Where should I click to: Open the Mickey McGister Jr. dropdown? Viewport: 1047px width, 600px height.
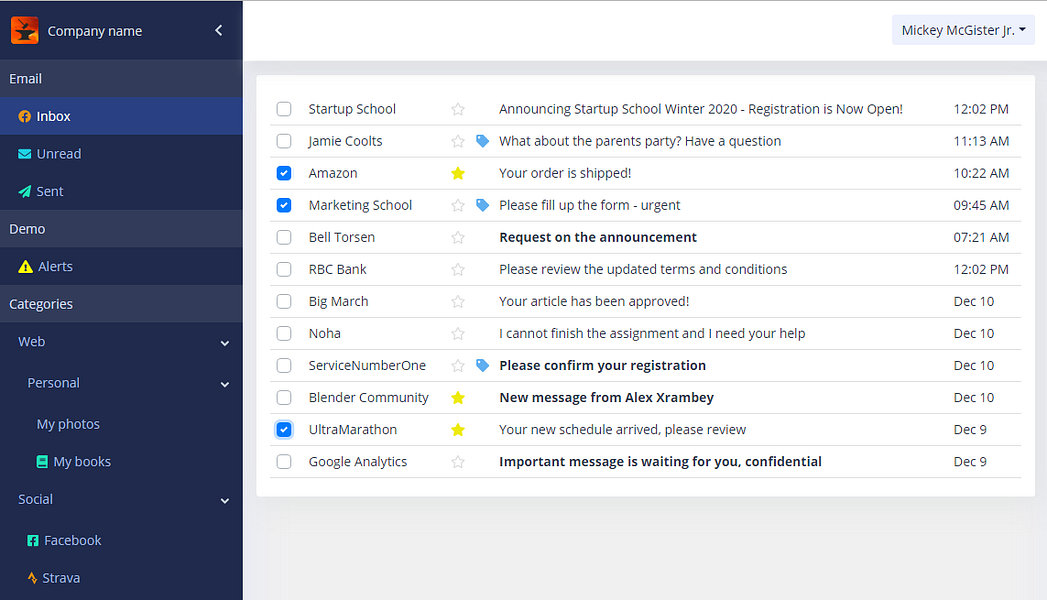[x=962, y=29]
